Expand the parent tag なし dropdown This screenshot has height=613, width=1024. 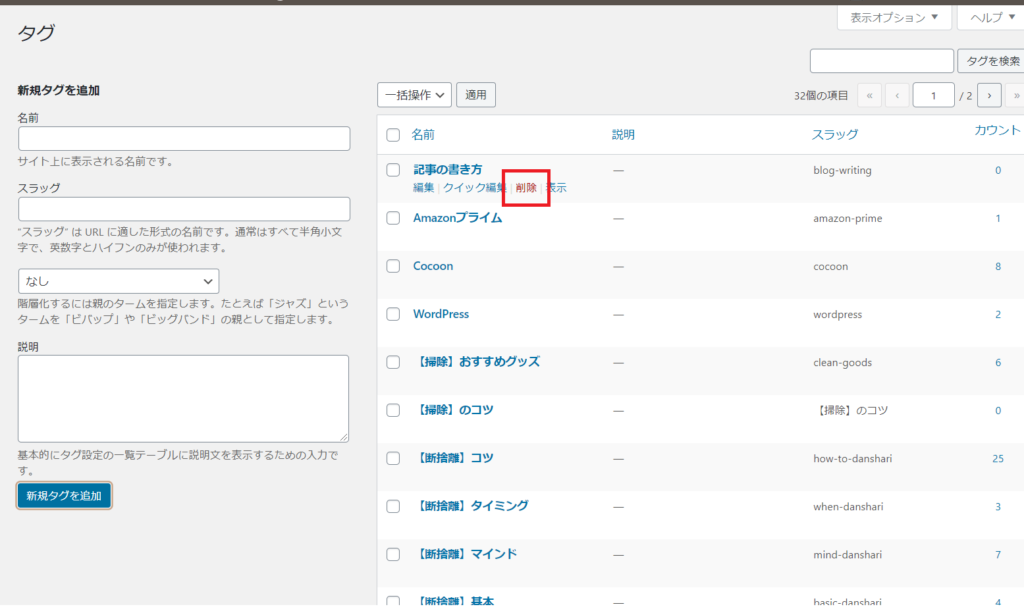pyautogui.click(x=118, y=281)
